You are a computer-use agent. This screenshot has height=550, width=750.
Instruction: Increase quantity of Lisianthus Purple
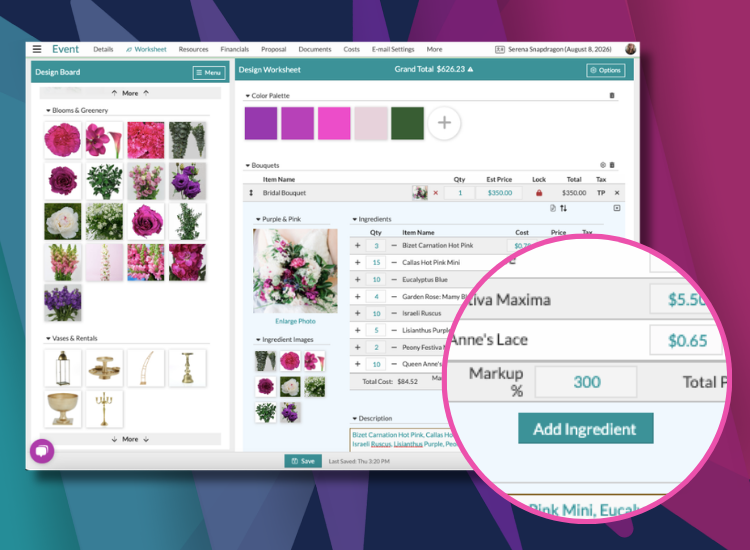click(x=357, y=330)
